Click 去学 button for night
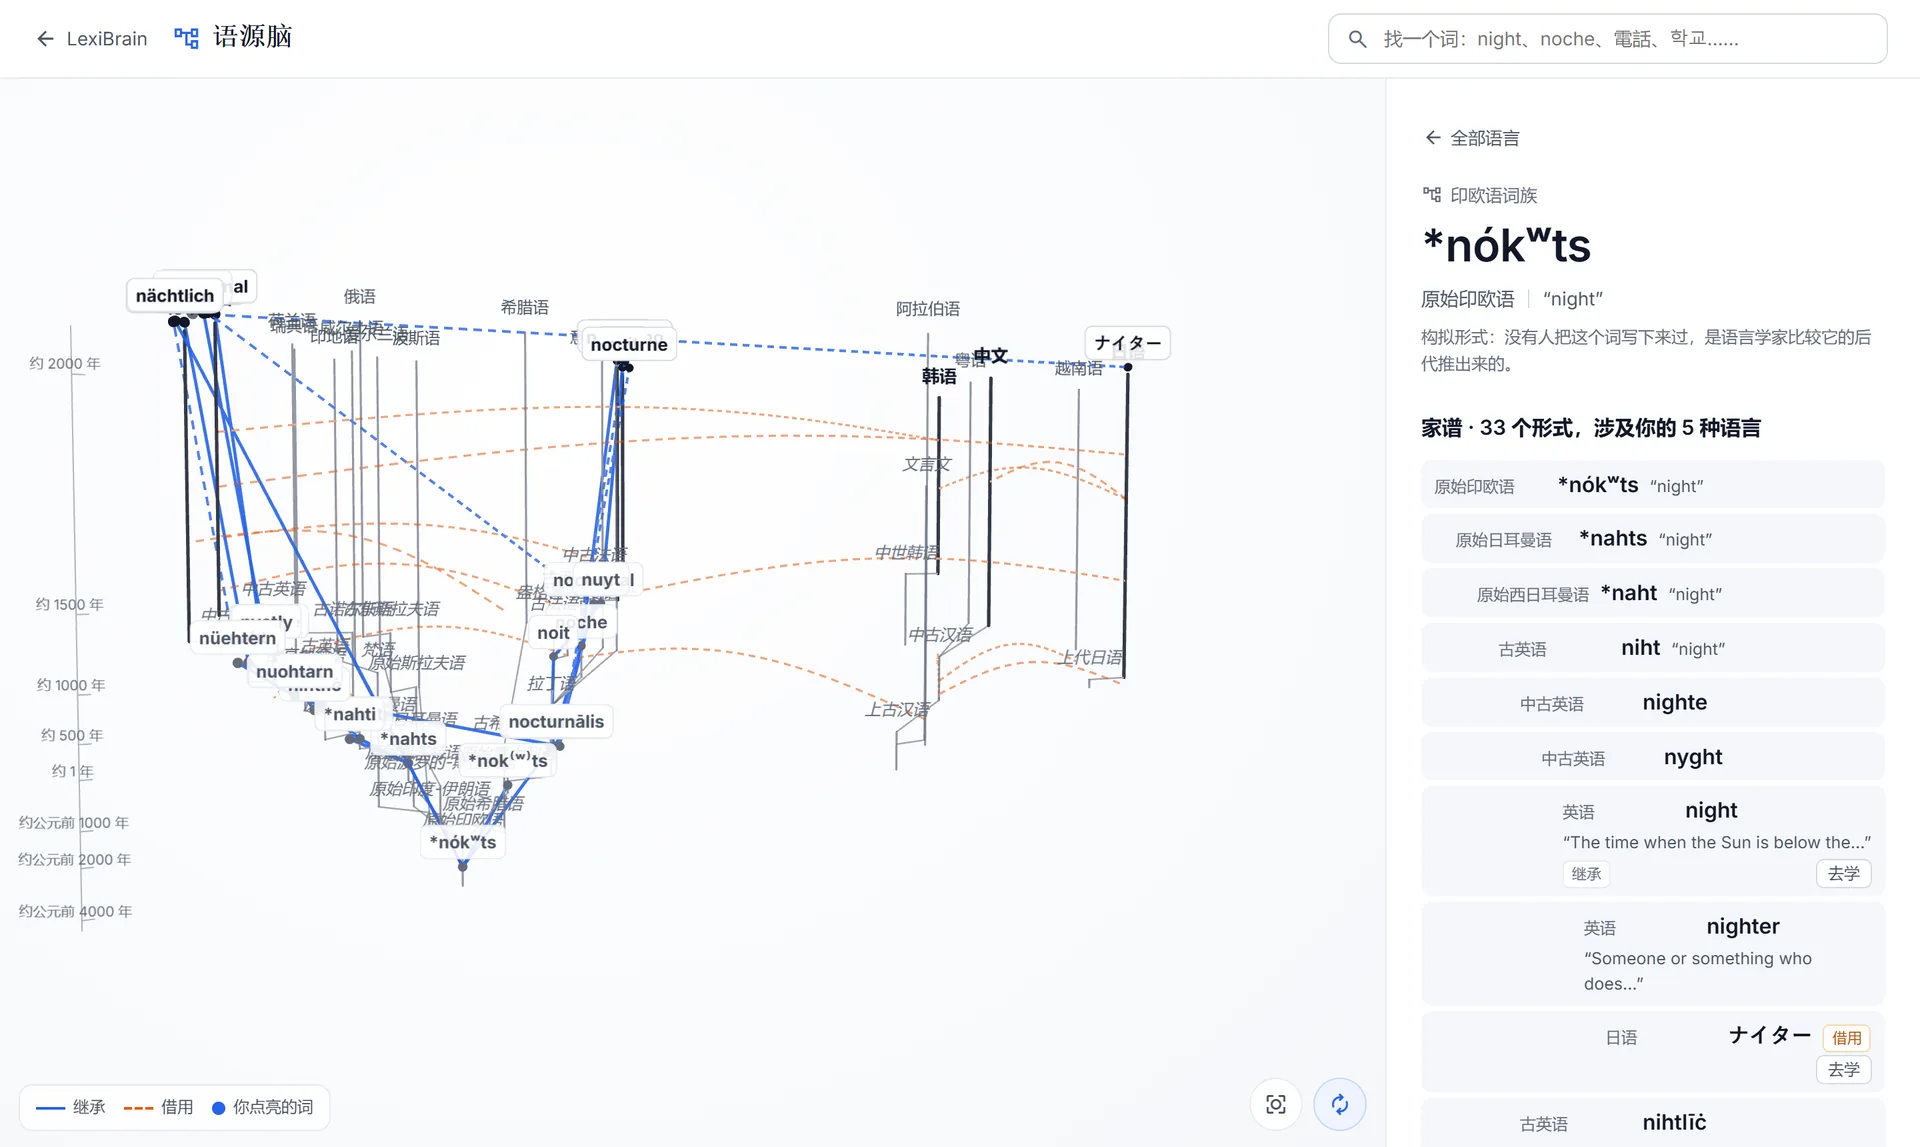This screenshot has width=1920, height=1147. [x=1843, y=873]
